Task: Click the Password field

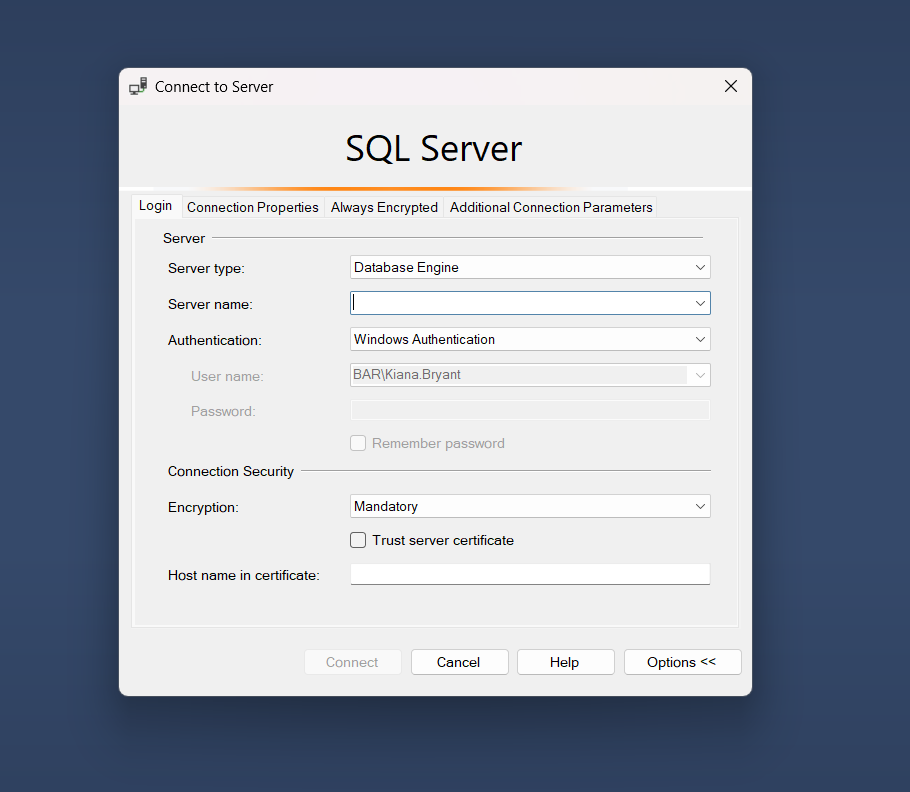Action: click(x=530, y=410)
